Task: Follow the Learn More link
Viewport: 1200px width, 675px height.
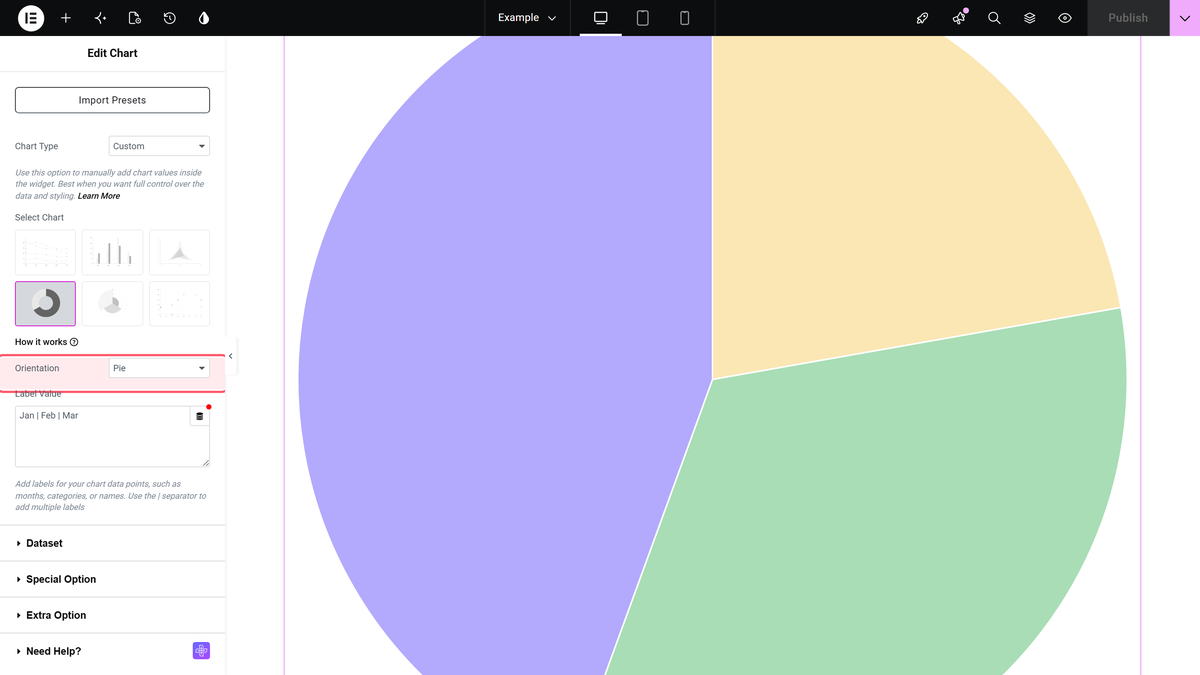Action: point(99,196)
